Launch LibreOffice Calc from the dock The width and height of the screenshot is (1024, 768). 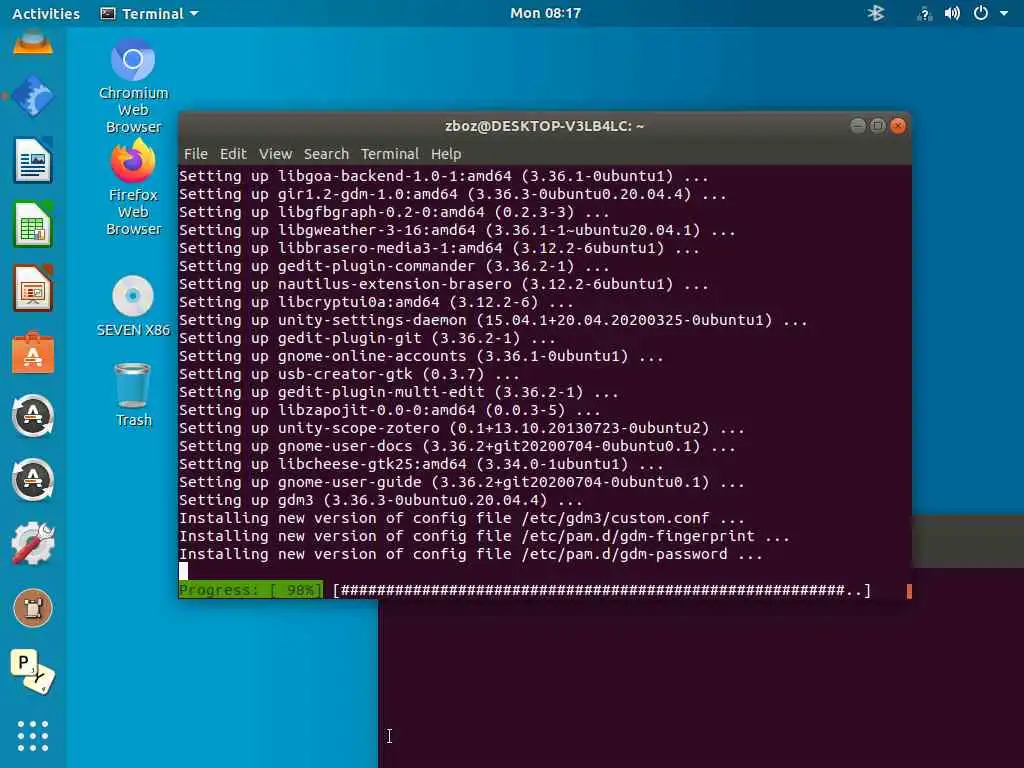click(x=33, y=224)
